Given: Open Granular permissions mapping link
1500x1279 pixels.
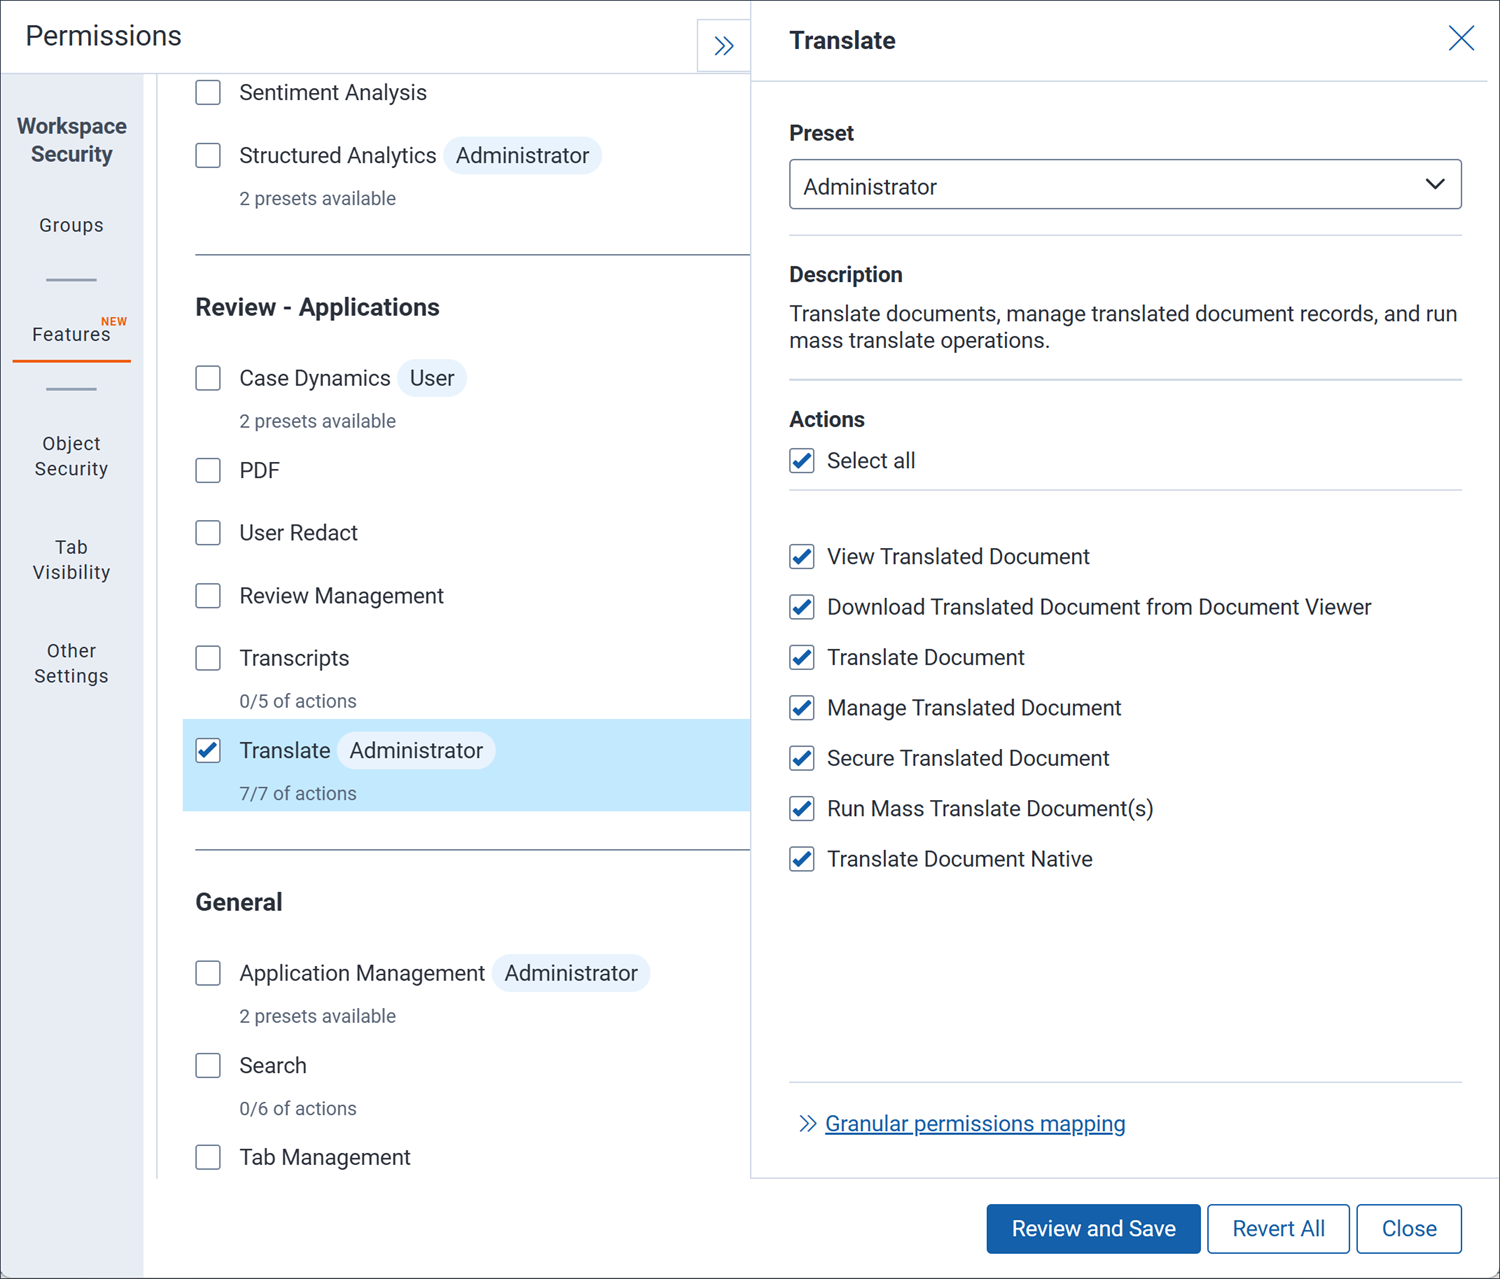Looking at the screenshot, I should pyautogui.click(x=975, y=1124).
